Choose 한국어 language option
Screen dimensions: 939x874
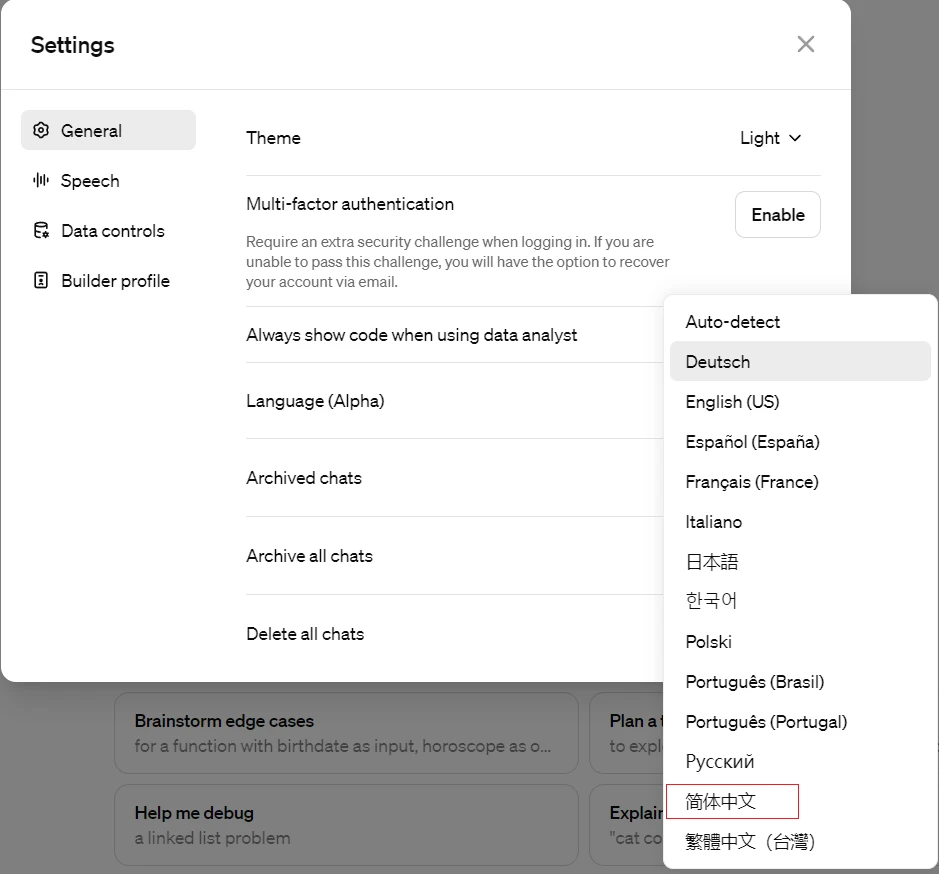[x=799, y=600]
